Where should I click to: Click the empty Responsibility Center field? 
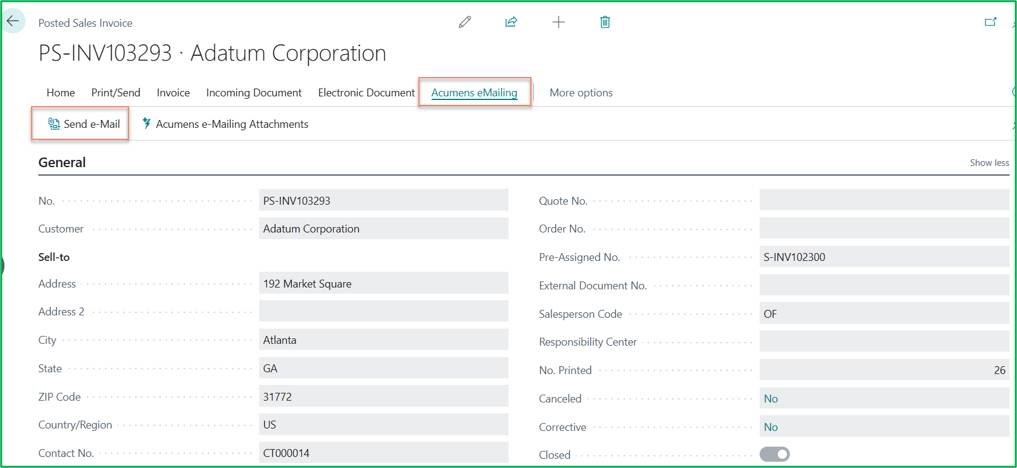[885, 342]
